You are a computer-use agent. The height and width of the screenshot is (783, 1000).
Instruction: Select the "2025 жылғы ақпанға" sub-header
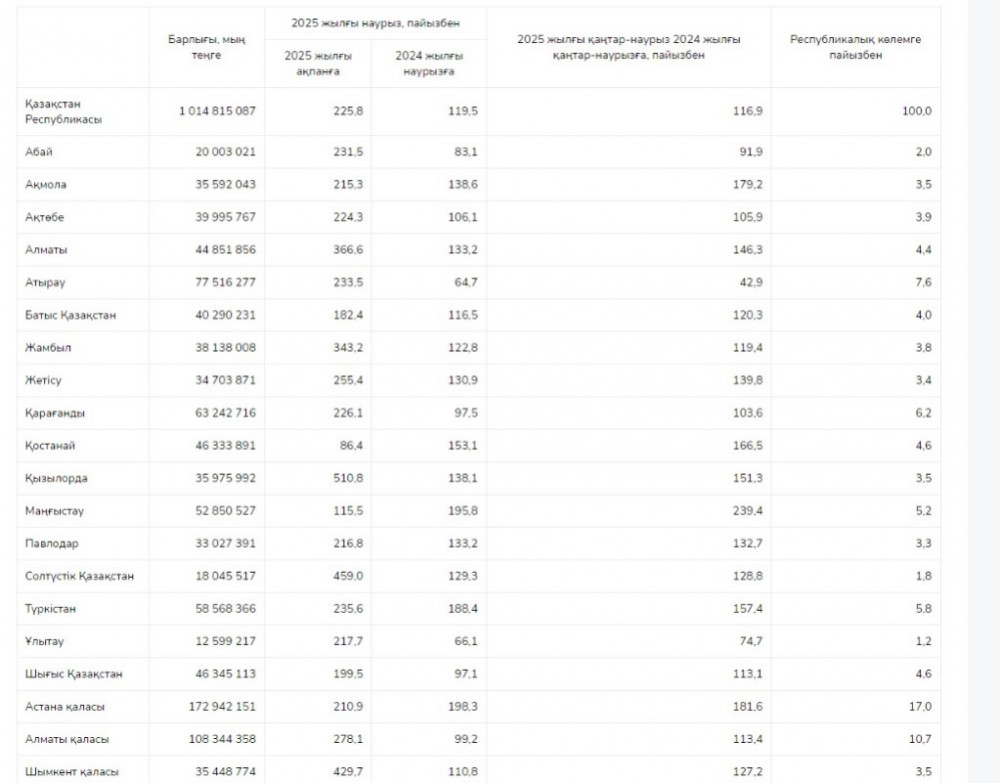[319, 64]
